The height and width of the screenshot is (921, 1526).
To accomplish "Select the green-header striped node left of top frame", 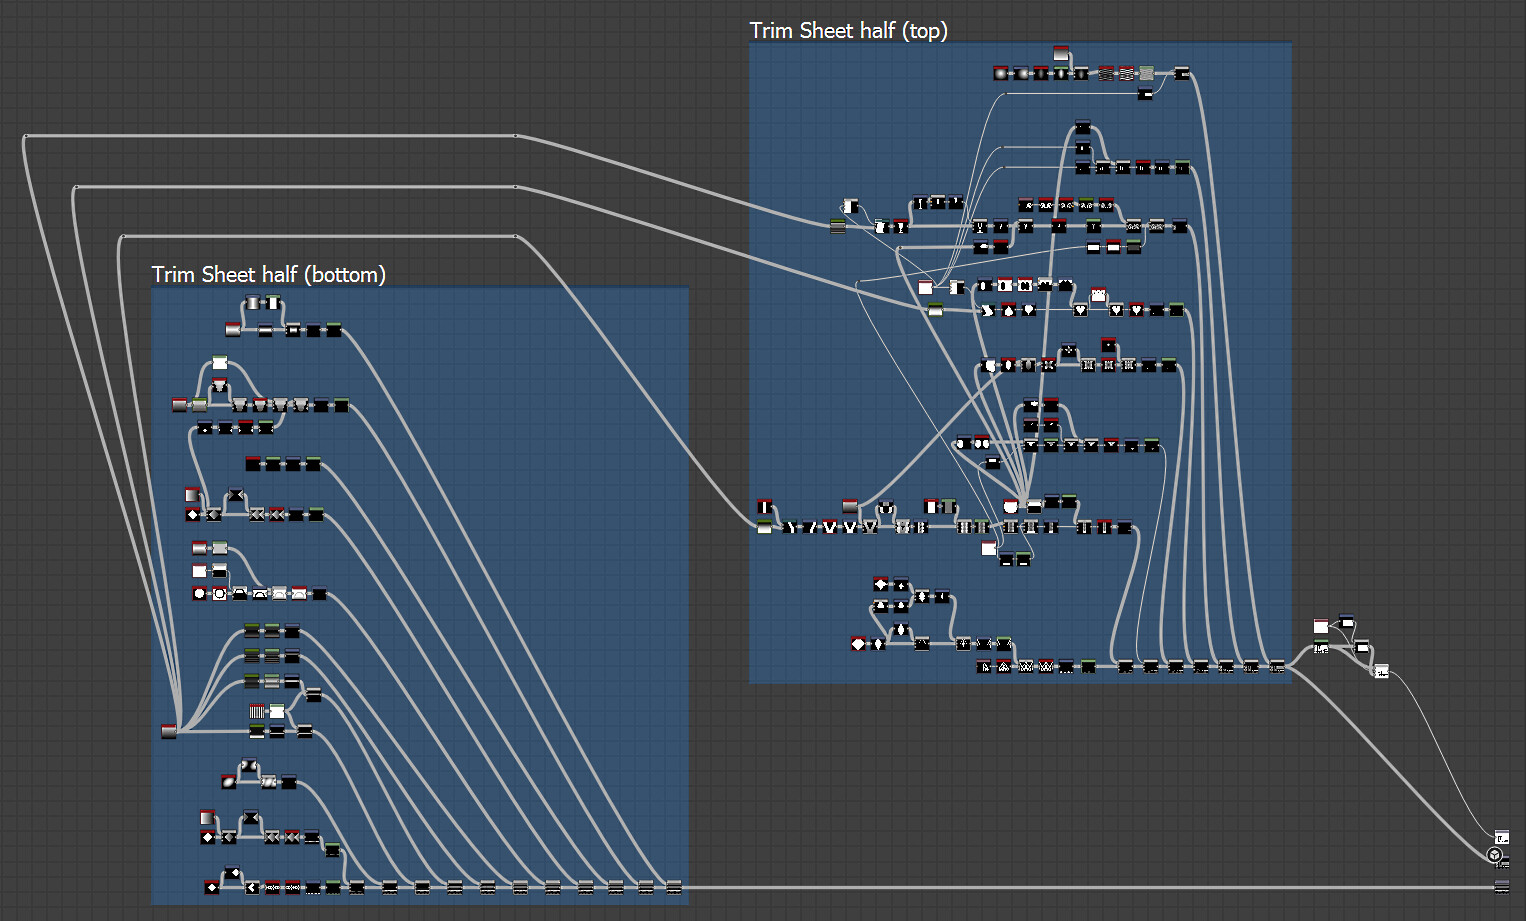I will tap(838, 226).
